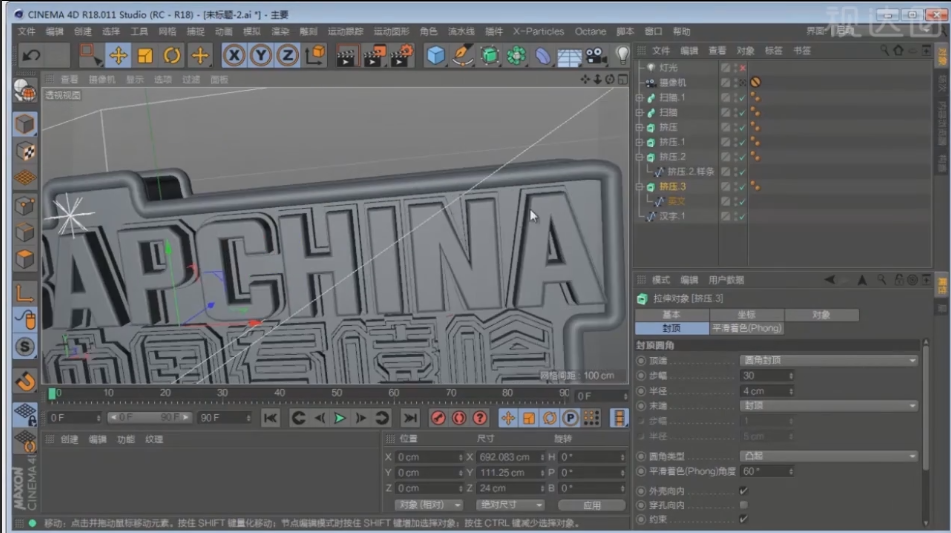Collapse the 挤压.2 object tree node
Image resolution: width=951 pixels, height=533 pixels.
pyautogui.click(x=639, y=156)
